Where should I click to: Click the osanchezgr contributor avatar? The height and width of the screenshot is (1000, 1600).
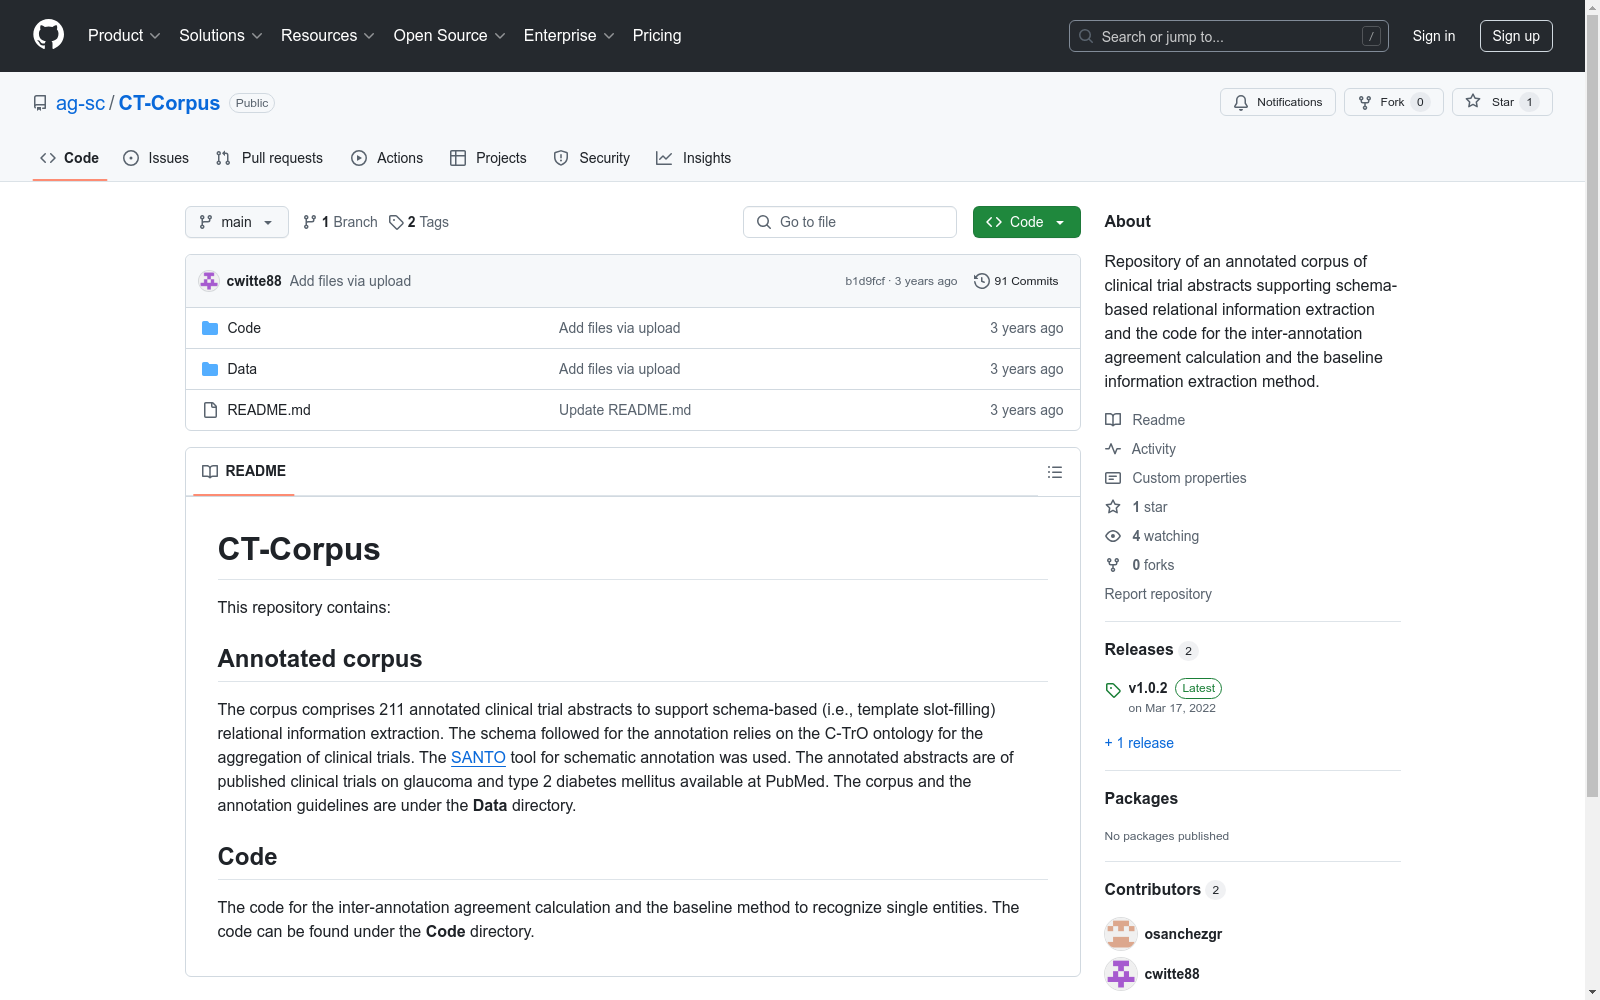pos(1121,934)
